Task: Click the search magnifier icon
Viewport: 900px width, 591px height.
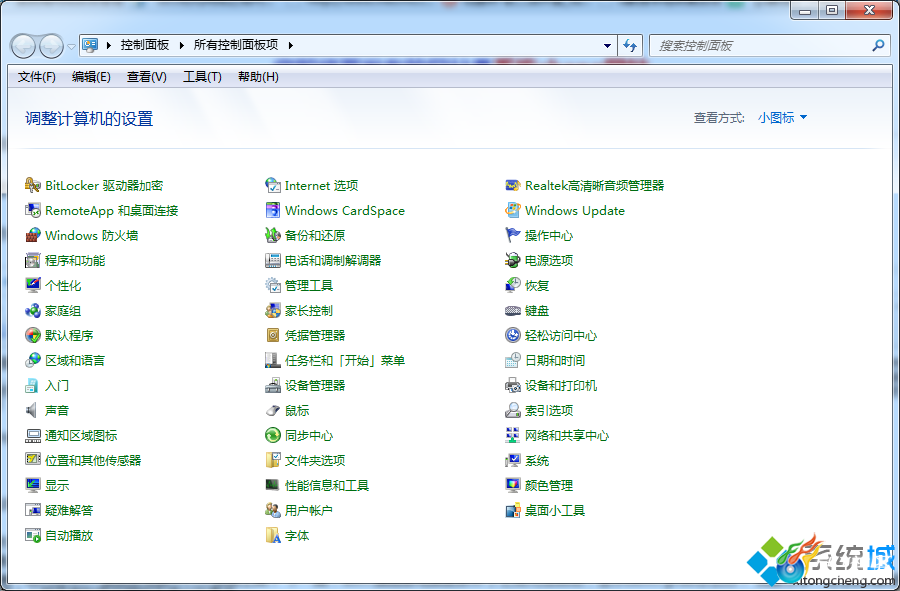Action: [878, 45]
